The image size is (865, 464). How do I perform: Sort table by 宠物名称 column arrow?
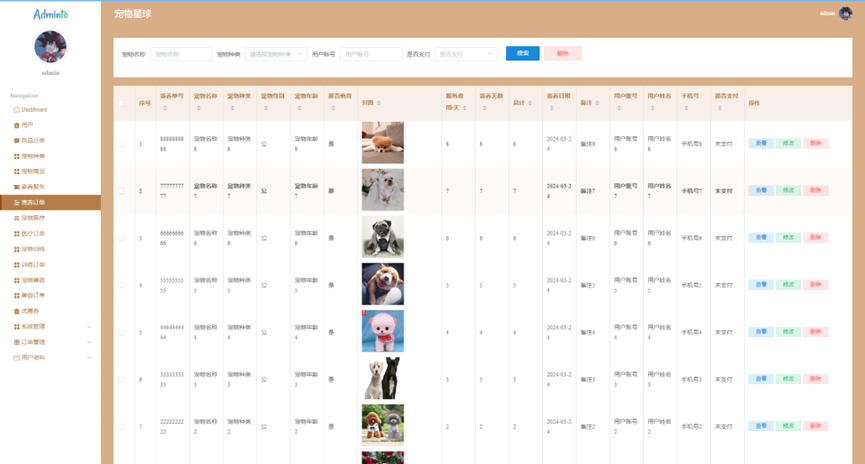[x=199, y=108]
